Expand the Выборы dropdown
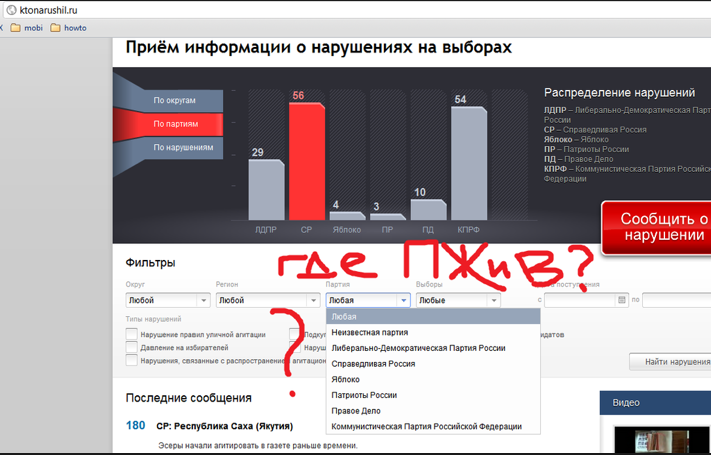Image resolution: width=711 pixels, height=455 pixels. pyautogui.click(x=457, y=300)
